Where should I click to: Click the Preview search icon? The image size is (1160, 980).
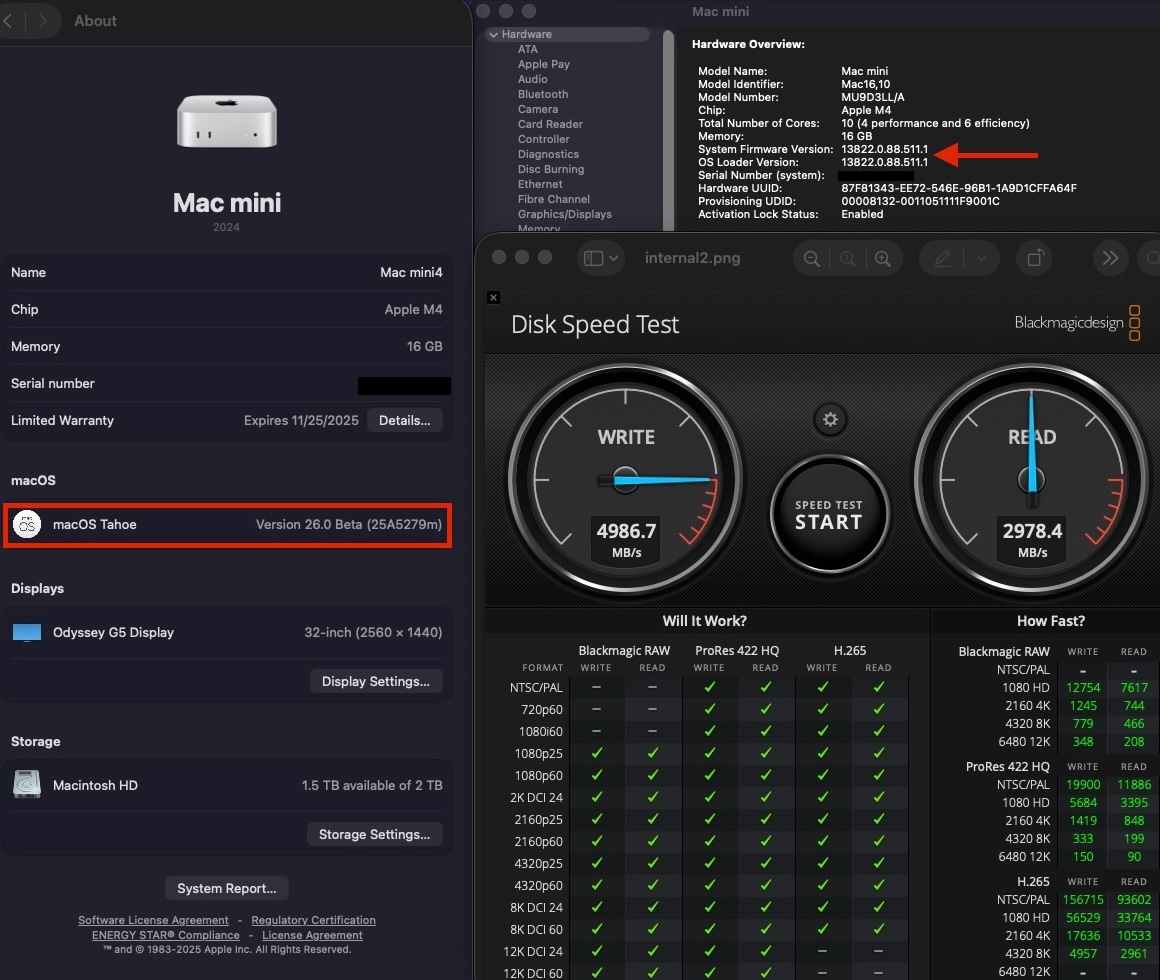pyautogui.click(x=1152, y=258)
